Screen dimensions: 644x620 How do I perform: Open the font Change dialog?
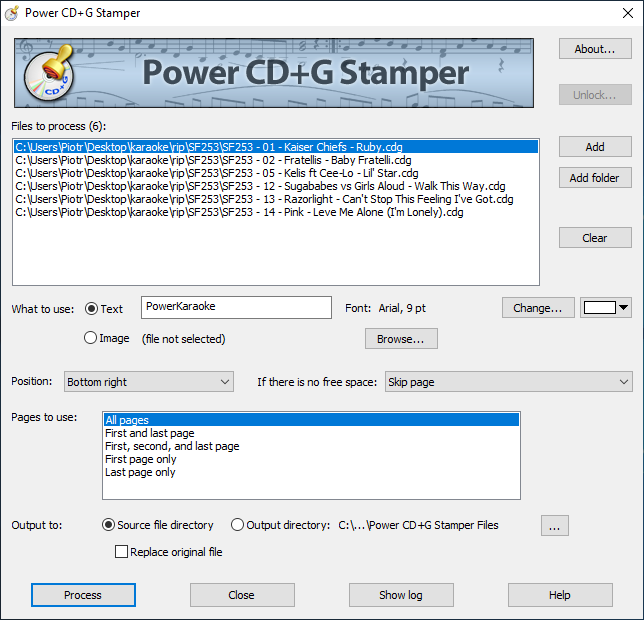(x=538, y=308)
